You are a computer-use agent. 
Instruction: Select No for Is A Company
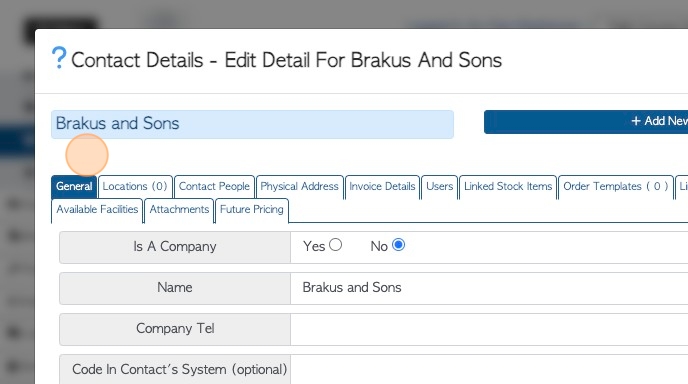[x=398, y=245]
